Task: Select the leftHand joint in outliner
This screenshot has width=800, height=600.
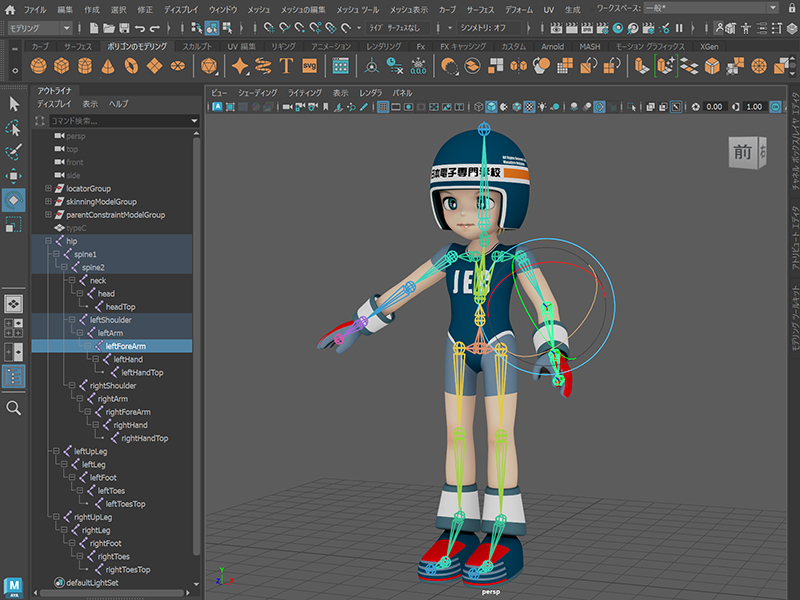Action: coord(127,359)
